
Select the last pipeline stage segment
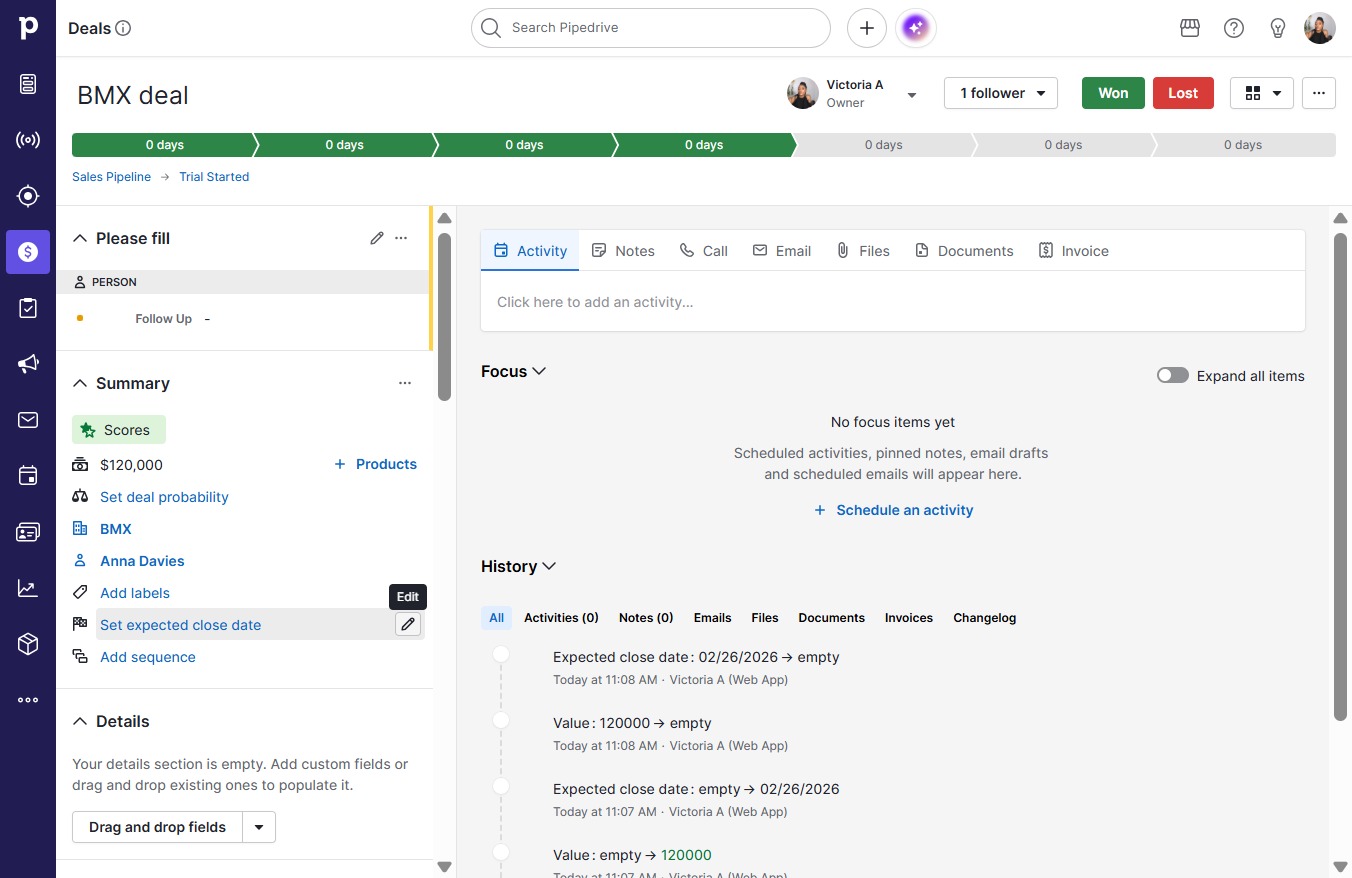[x=1243, y=145]
